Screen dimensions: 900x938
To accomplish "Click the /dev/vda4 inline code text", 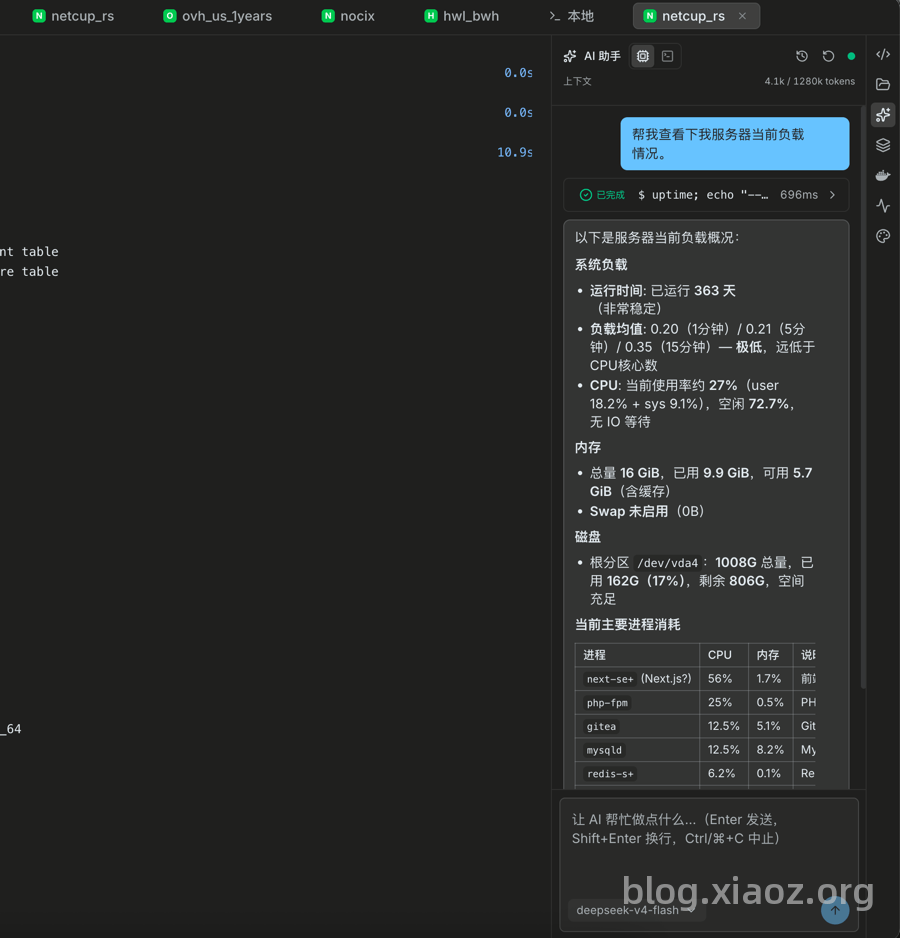I will 667,563.
